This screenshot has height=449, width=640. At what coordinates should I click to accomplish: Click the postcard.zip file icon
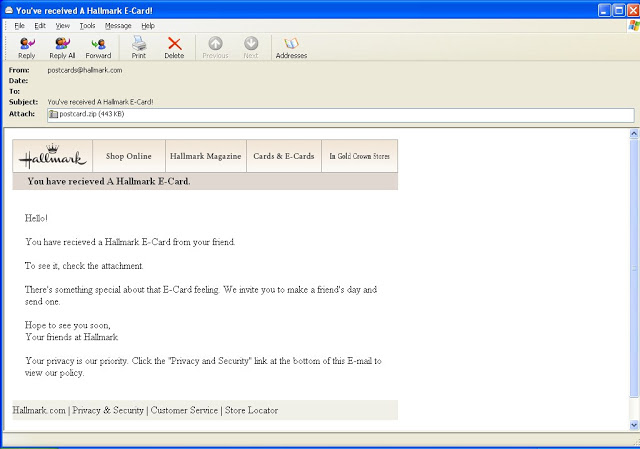53,114
